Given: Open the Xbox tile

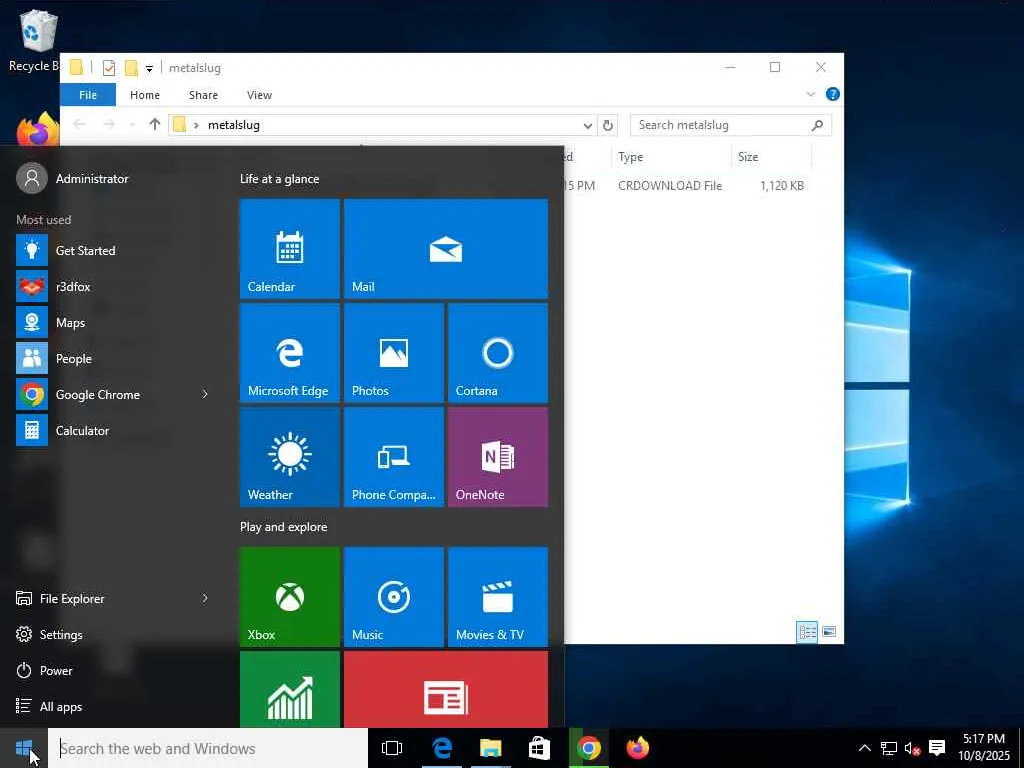Looking at the screenshot, I should [x=290, y=597].
